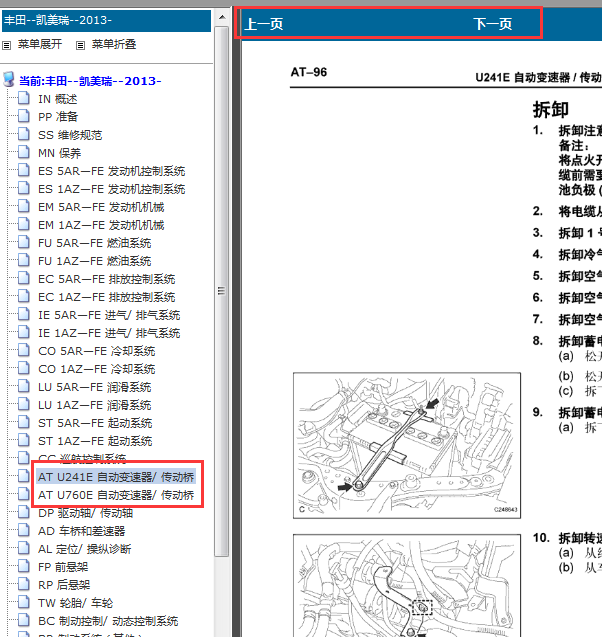Open ES 5AR—FE 发动机控制系统
602x637 pixels.
pos(112,171)
